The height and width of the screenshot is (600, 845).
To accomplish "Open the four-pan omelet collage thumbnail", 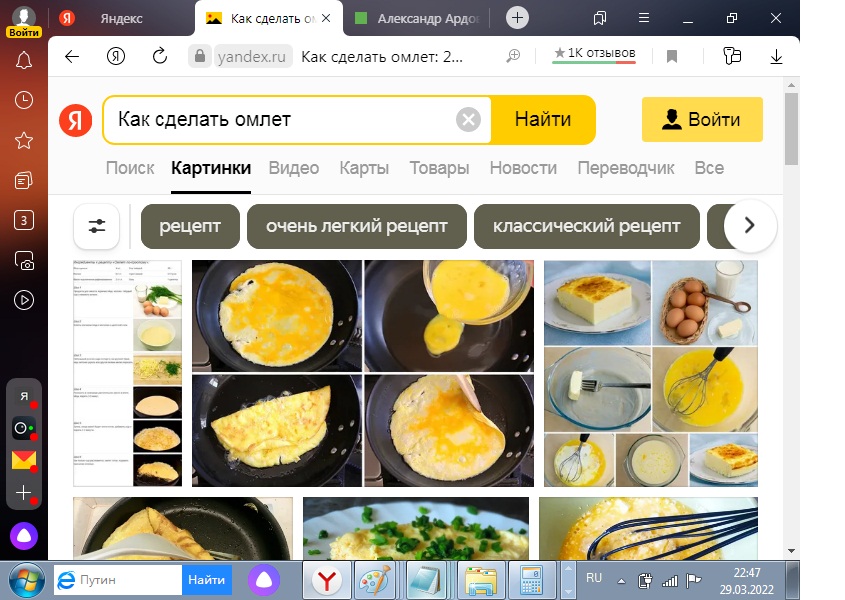I will click(363, 374).
